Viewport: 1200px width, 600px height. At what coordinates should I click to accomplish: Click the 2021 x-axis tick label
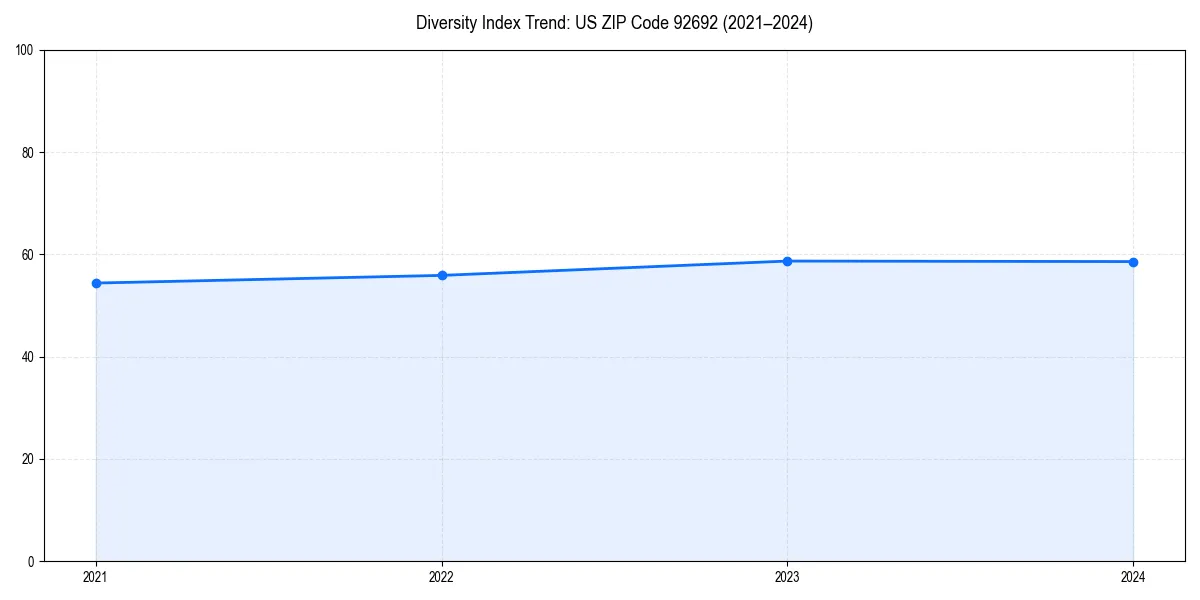point(95,576)
